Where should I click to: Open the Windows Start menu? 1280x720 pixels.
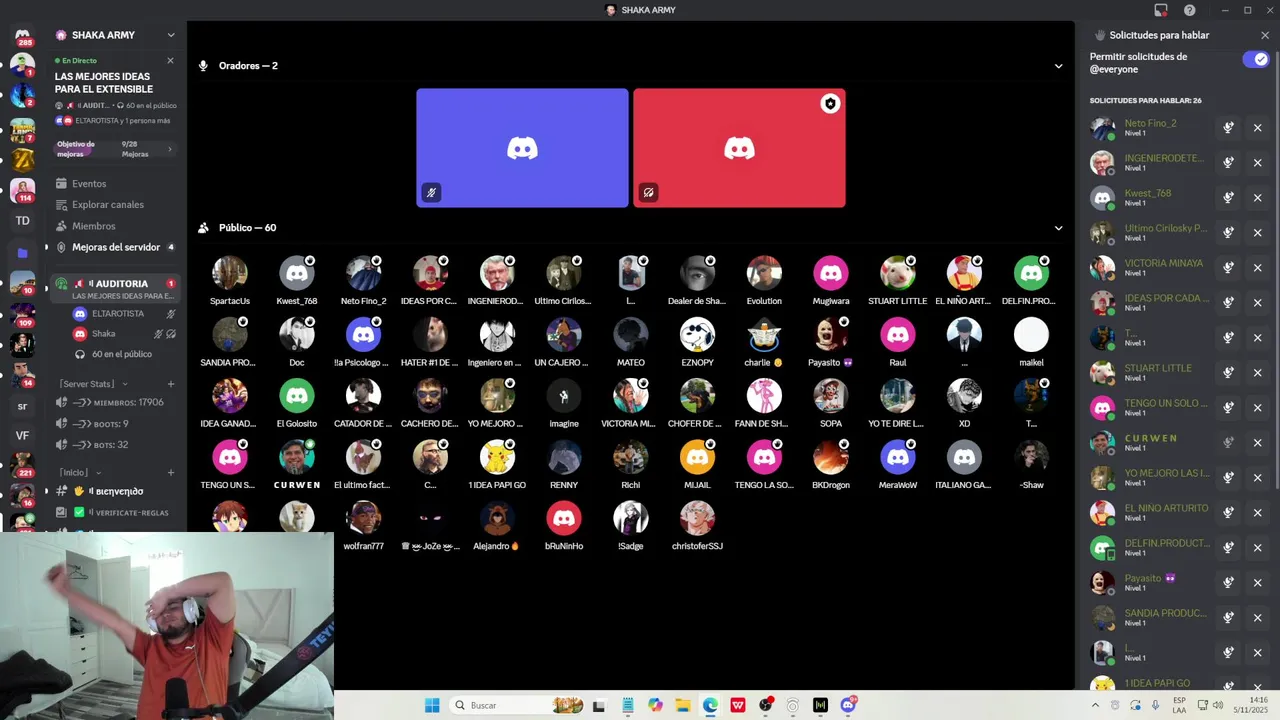pos(432,705)
